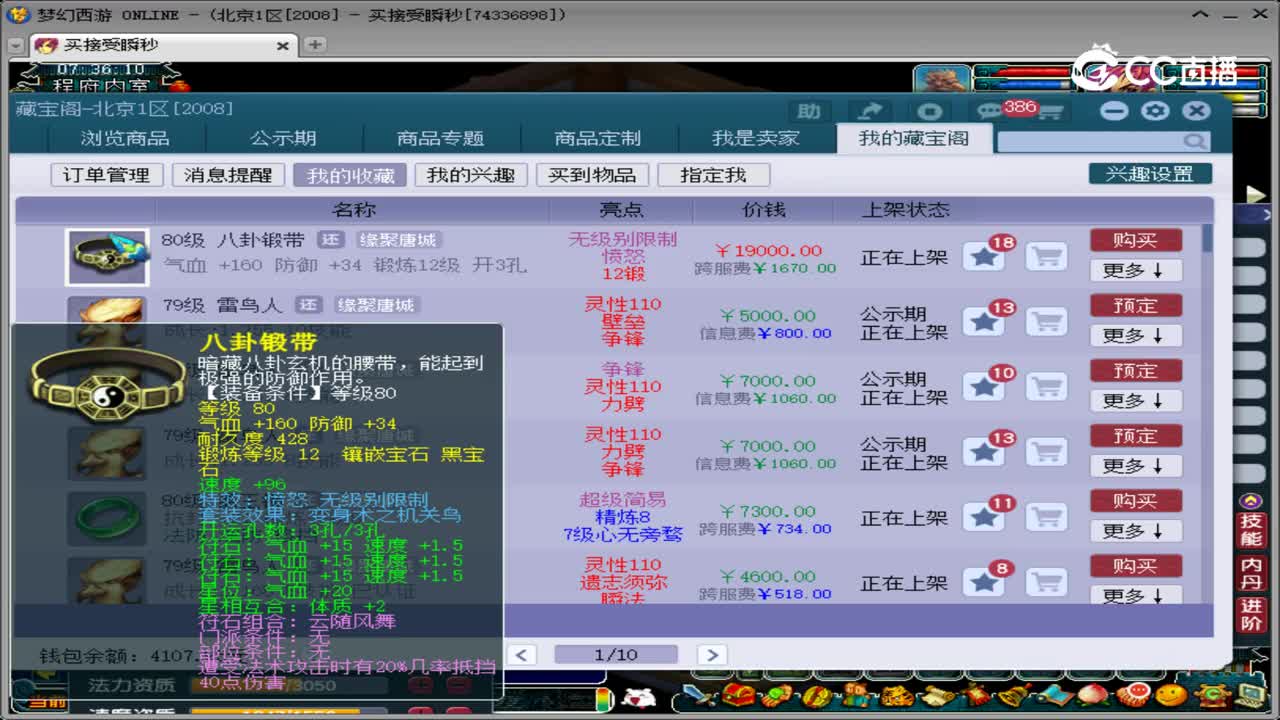Screen dimensions: 1280x720
Task: Expand 更多 on the ¥19000 八卦锻带 row
Action: click(x=1135, y=270)
